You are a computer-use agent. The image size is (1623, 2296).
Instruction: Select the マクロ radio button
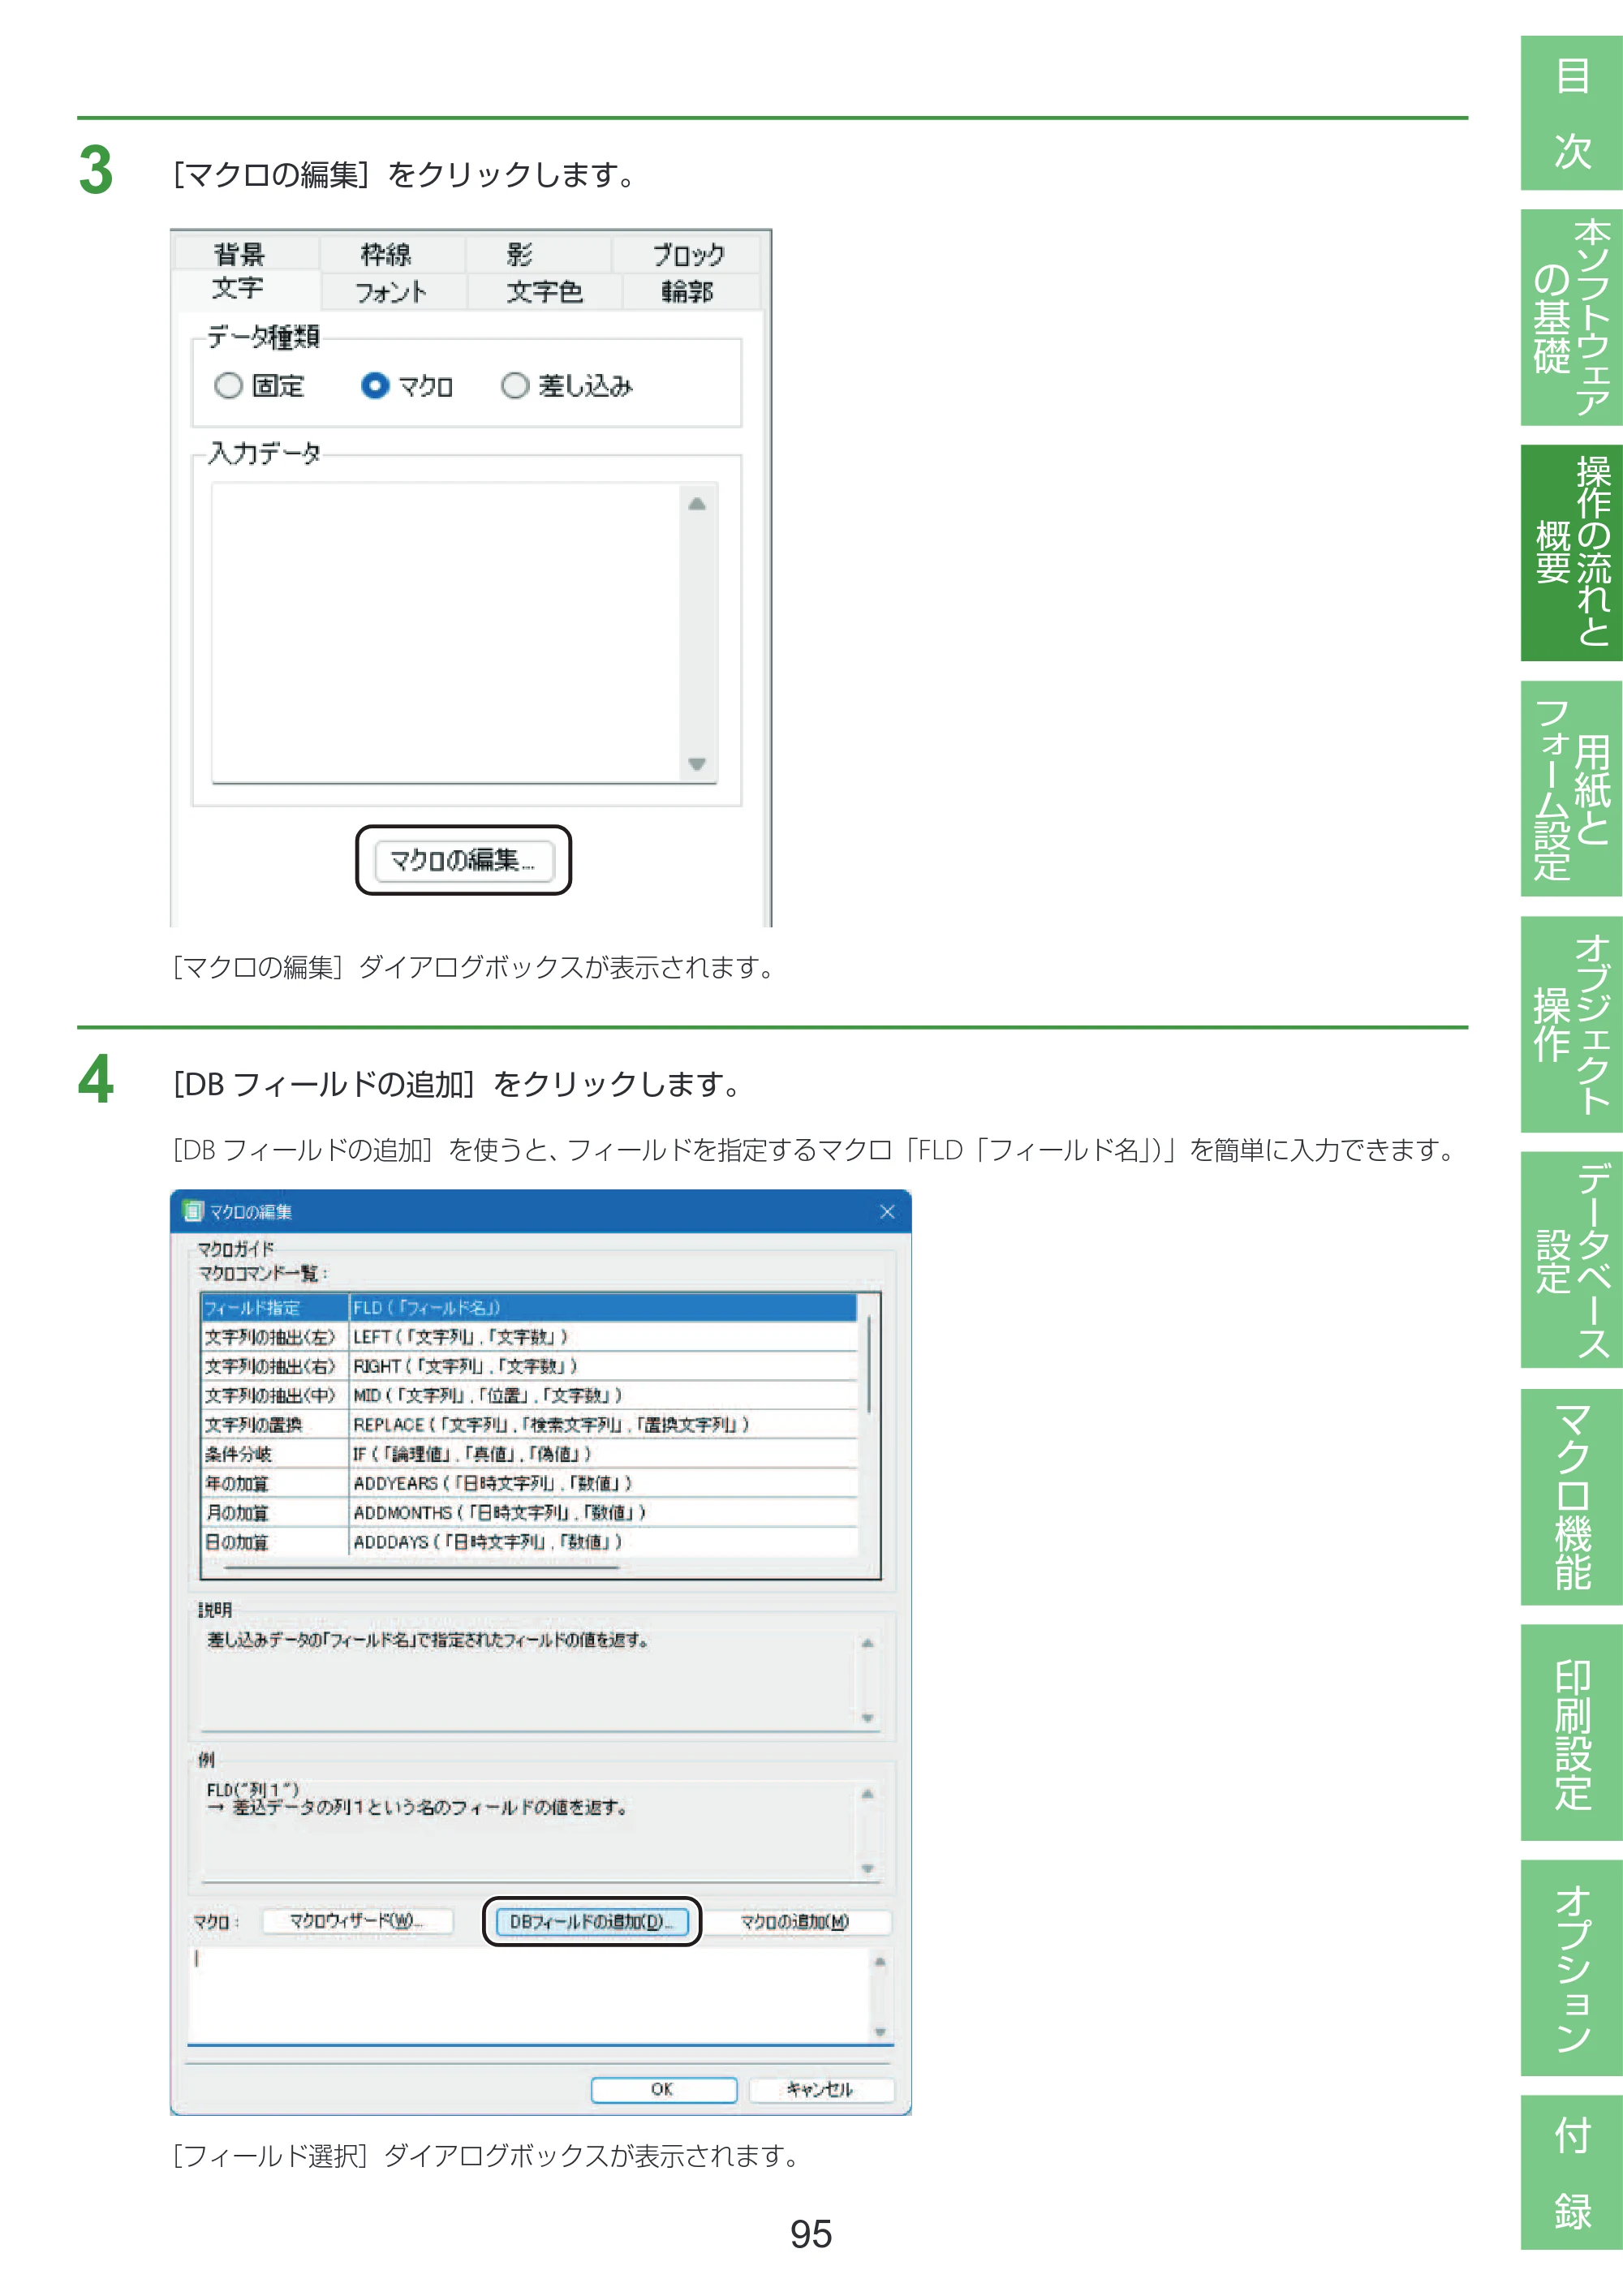point(407,386)
